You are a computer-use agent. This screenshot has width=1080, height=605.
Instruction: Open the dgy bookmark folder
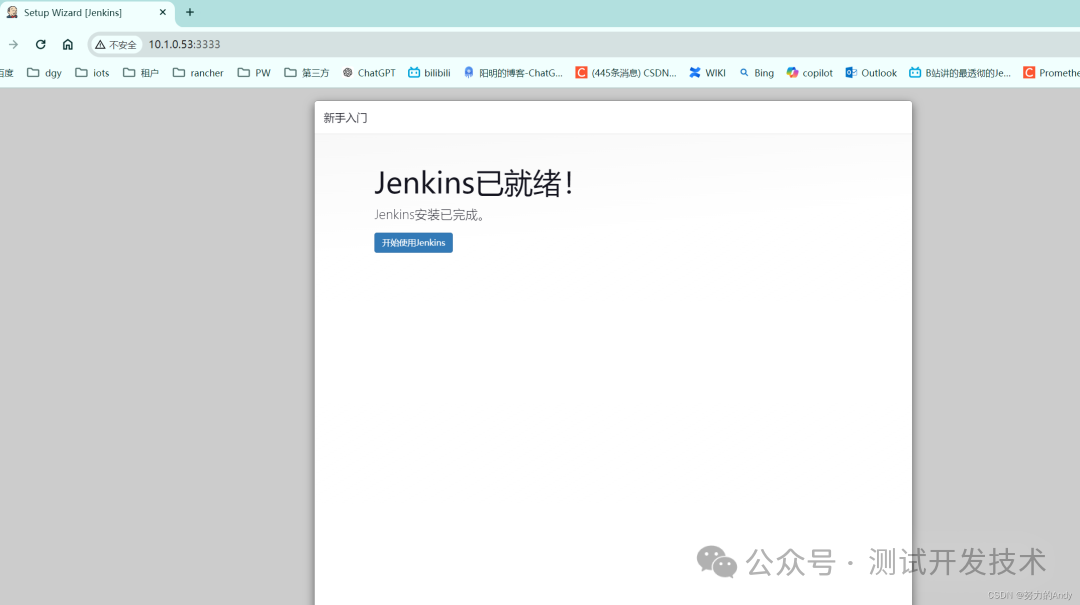pos(44,72)
